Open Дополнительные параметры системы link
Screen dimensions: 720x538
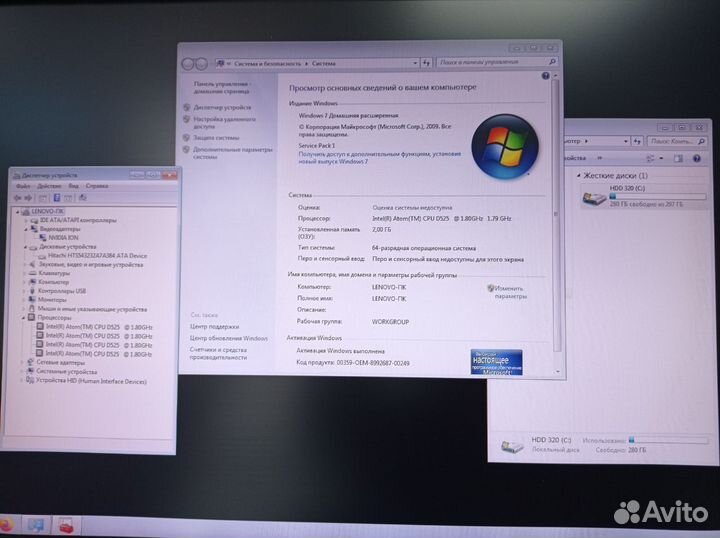pyautogui.click(x=233, y=153)
